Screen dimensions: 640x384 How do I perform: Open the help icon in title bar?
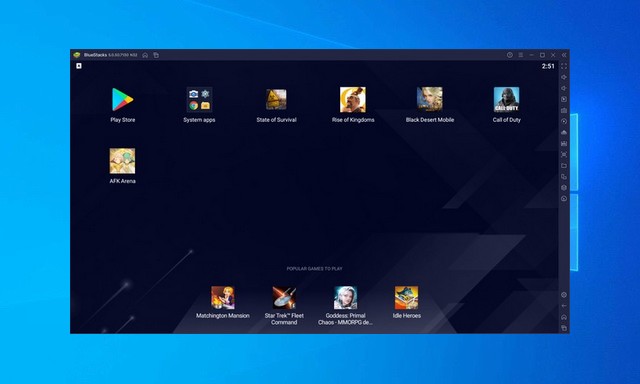click(510, 55)
